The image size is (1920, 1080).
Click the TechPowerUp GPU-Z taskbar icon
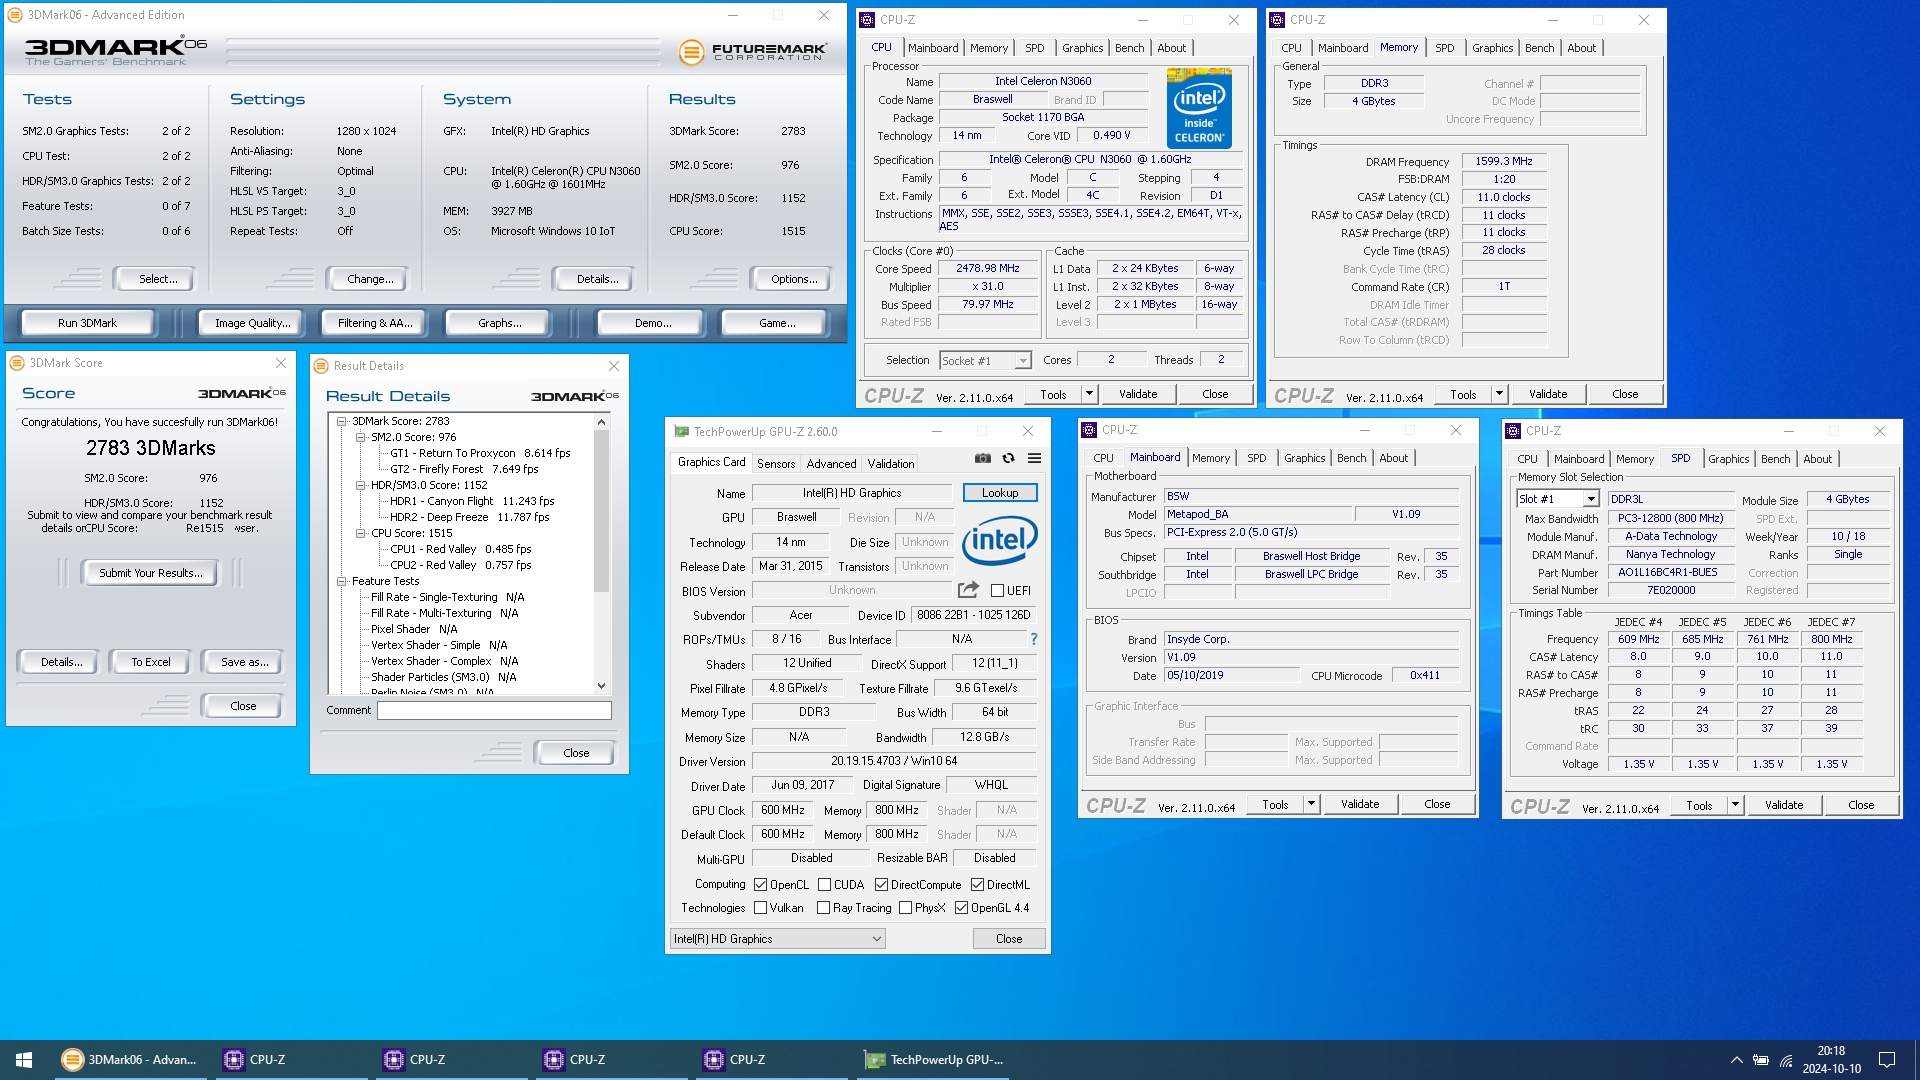936,1060
